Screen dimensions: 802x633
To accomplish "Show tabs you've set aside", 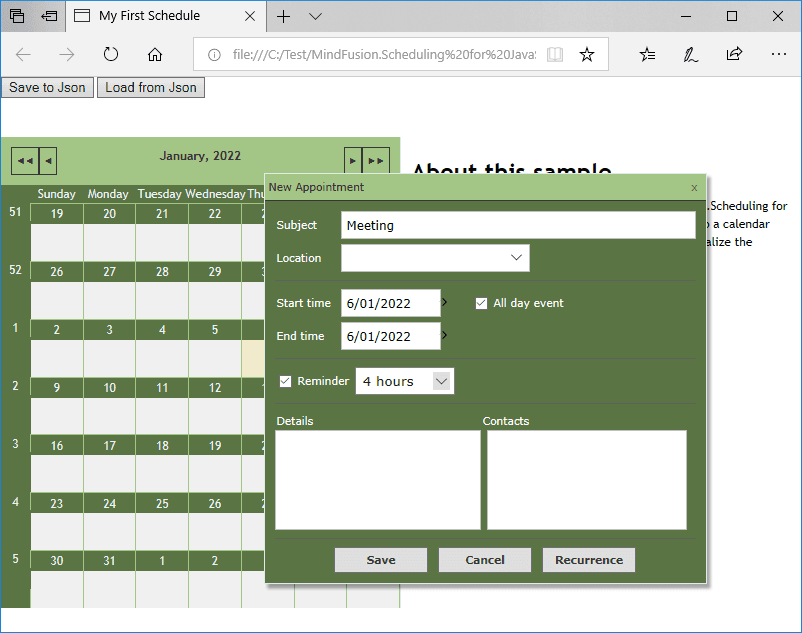I will click(17, 16).
